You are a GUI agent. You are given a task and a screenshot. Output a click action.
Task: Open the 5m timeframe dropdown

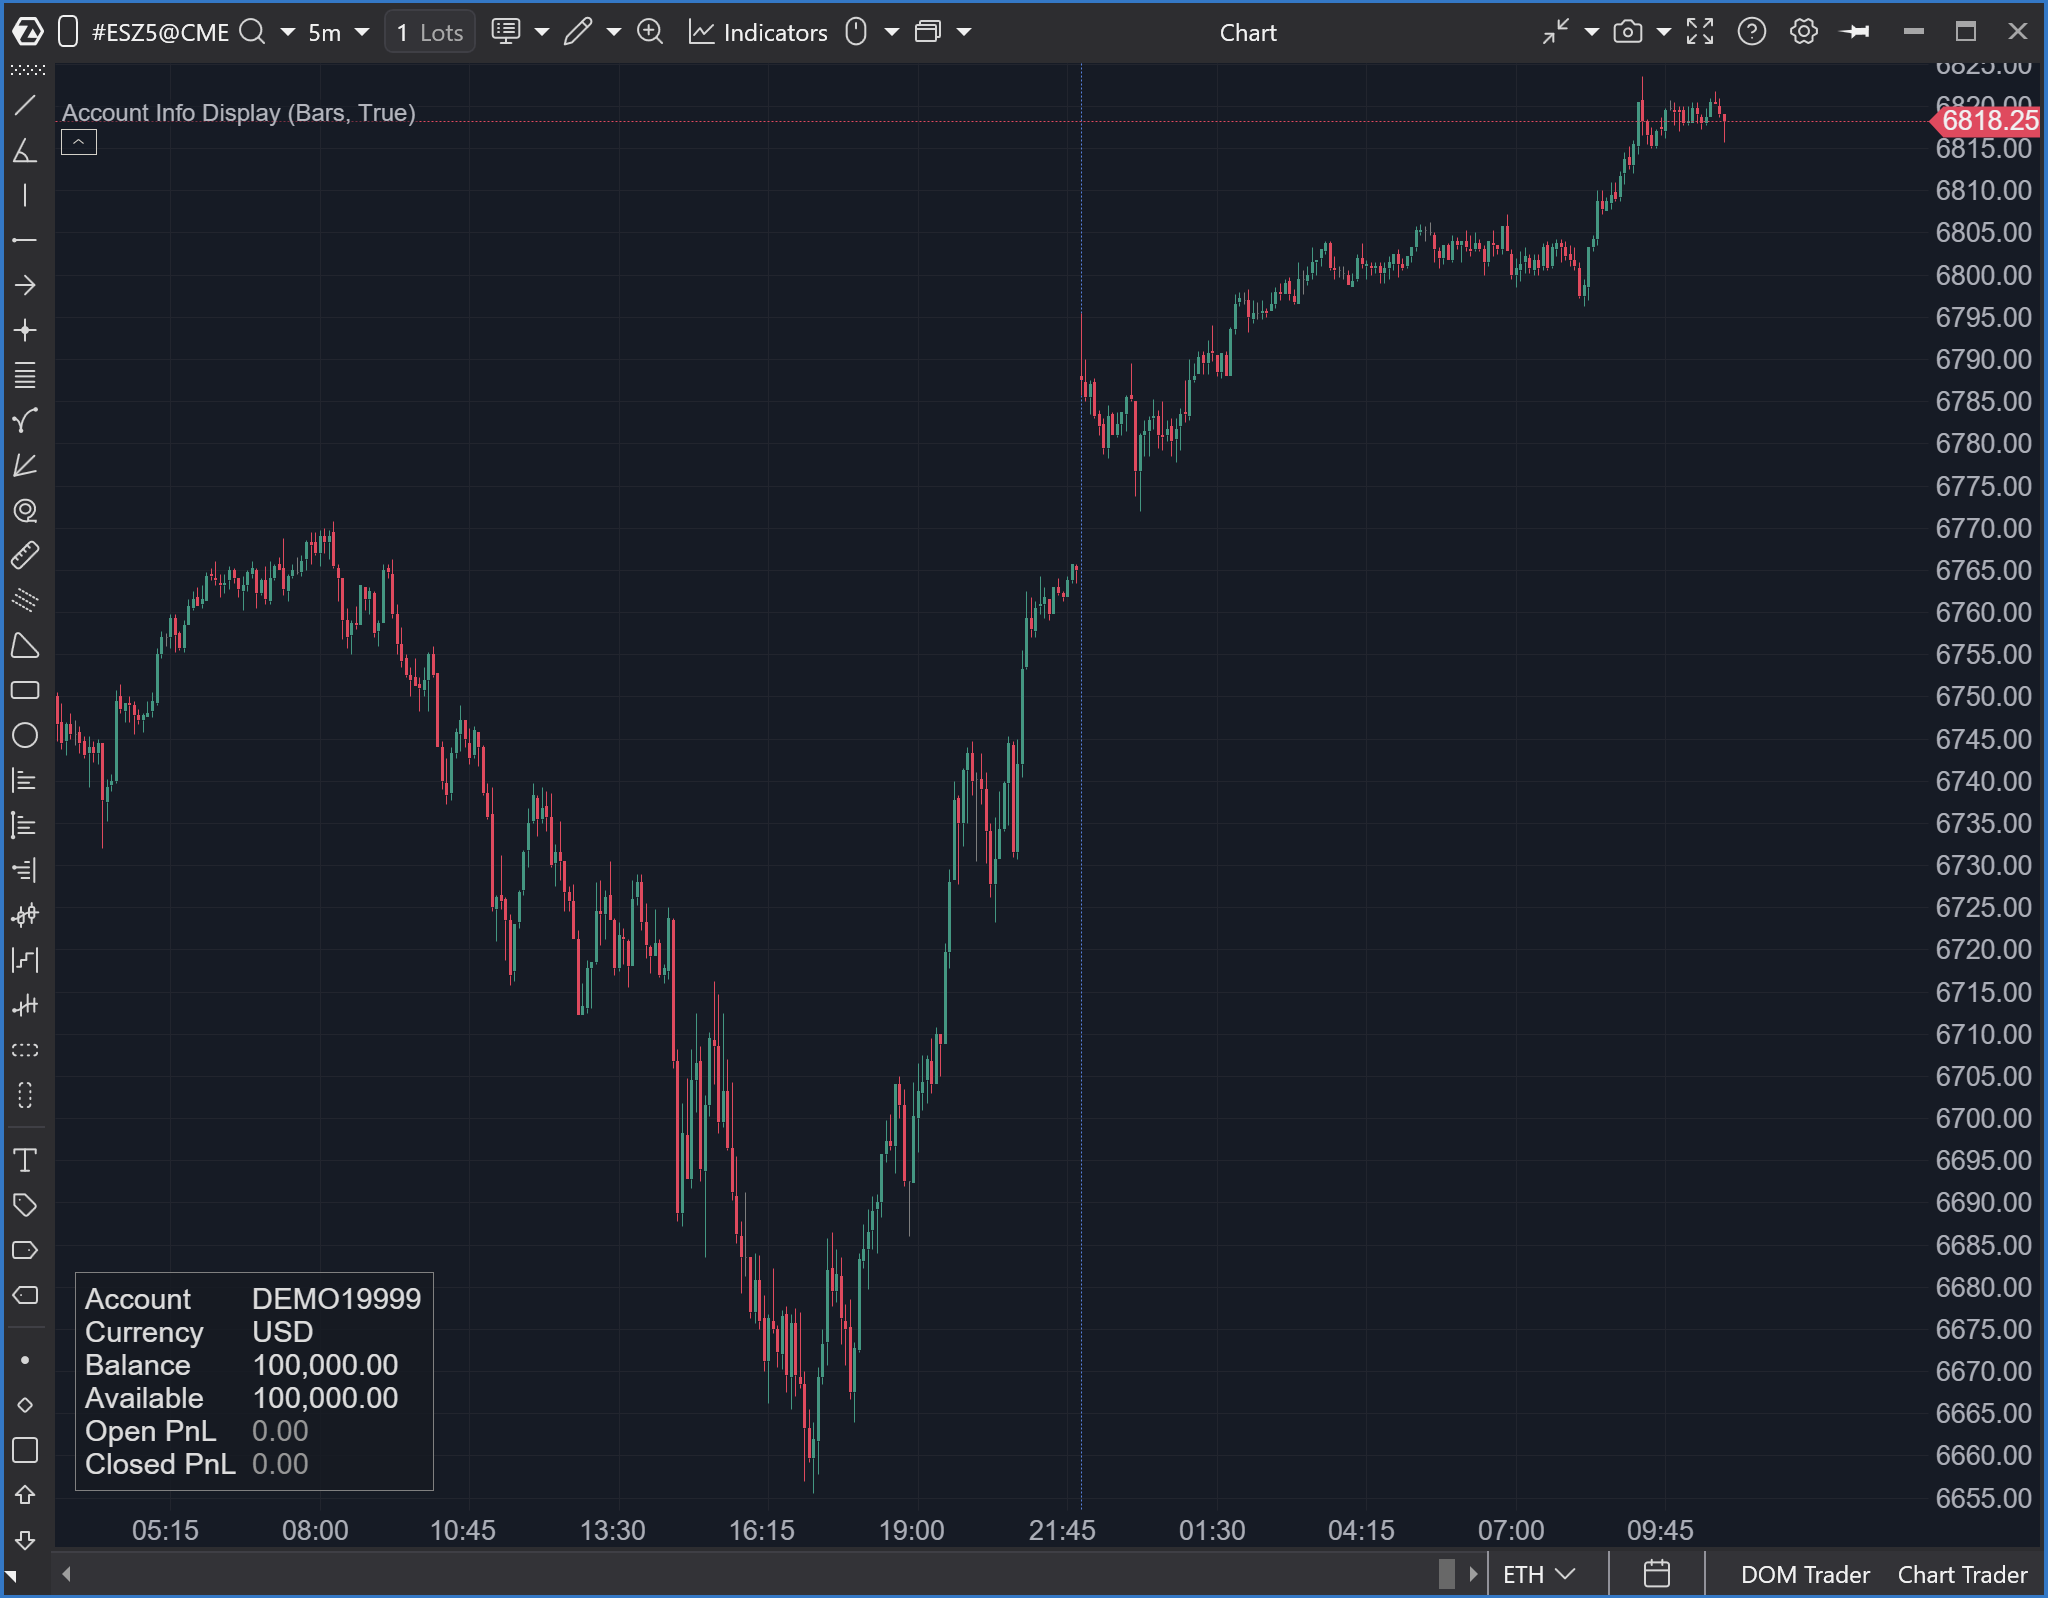point(338,32)
